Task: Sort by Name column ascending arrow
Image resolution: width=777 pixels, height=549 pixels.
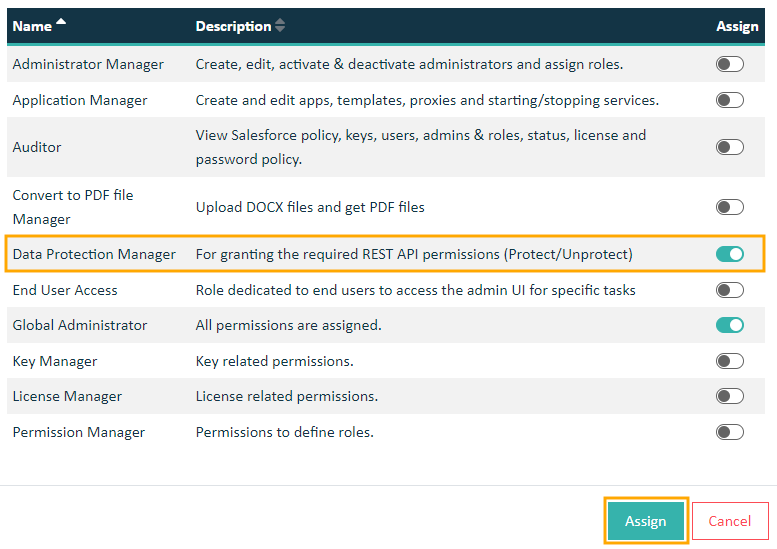Action: (x=61, y=21)
